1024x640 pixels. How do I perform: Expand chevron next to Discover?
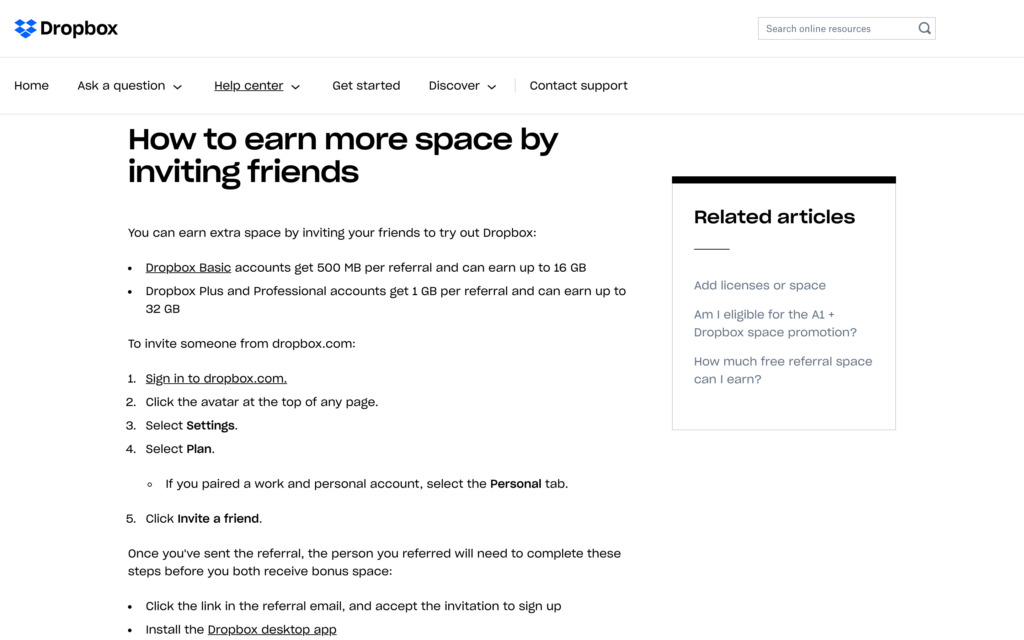[492, 87]
